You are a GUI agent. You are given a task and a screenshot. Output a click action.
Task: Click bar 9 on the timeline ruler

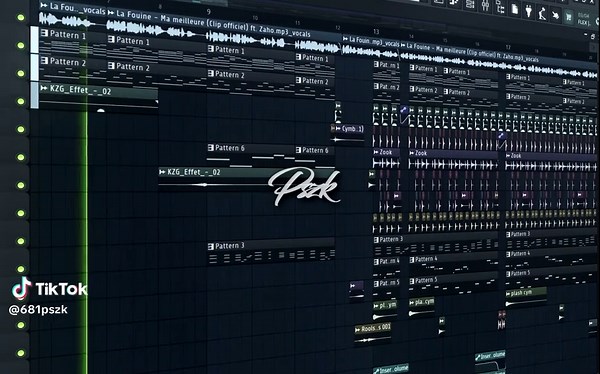click(x=209, y=11)
